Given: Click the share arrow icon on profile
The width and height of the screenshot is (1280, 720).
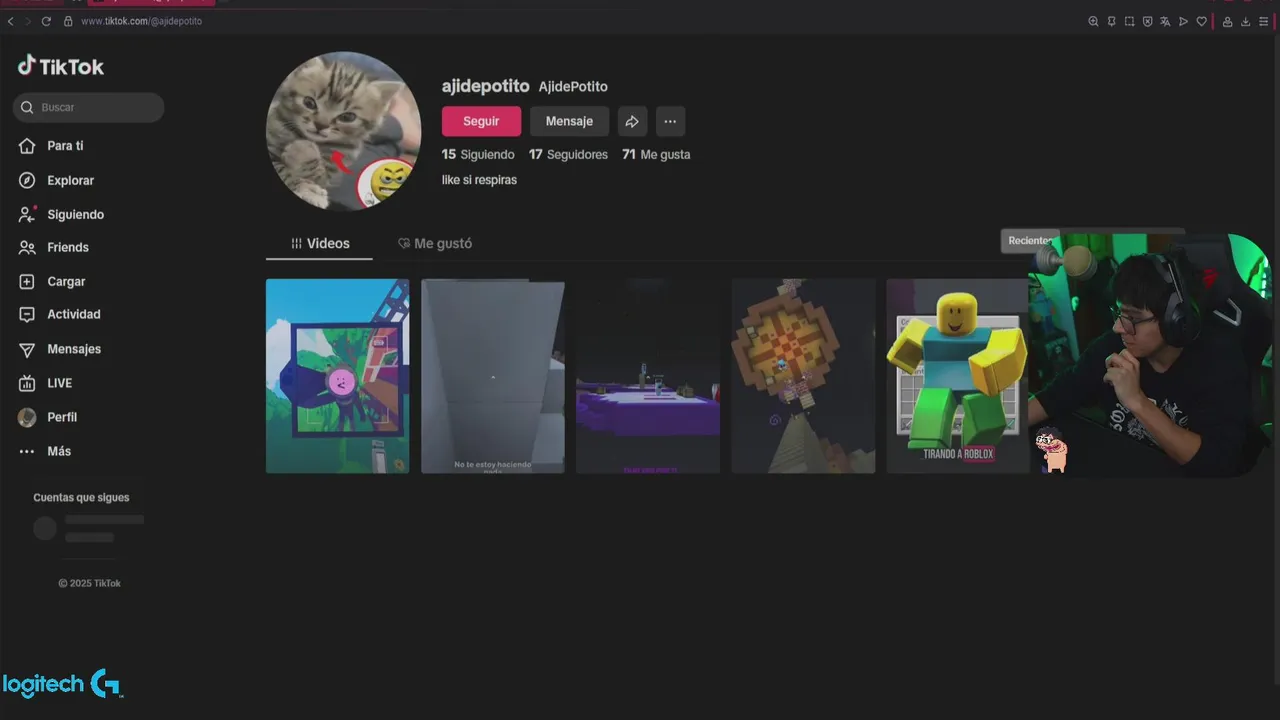Looking at the screenshot, I should pyautogui.click(x=632, y=121).
